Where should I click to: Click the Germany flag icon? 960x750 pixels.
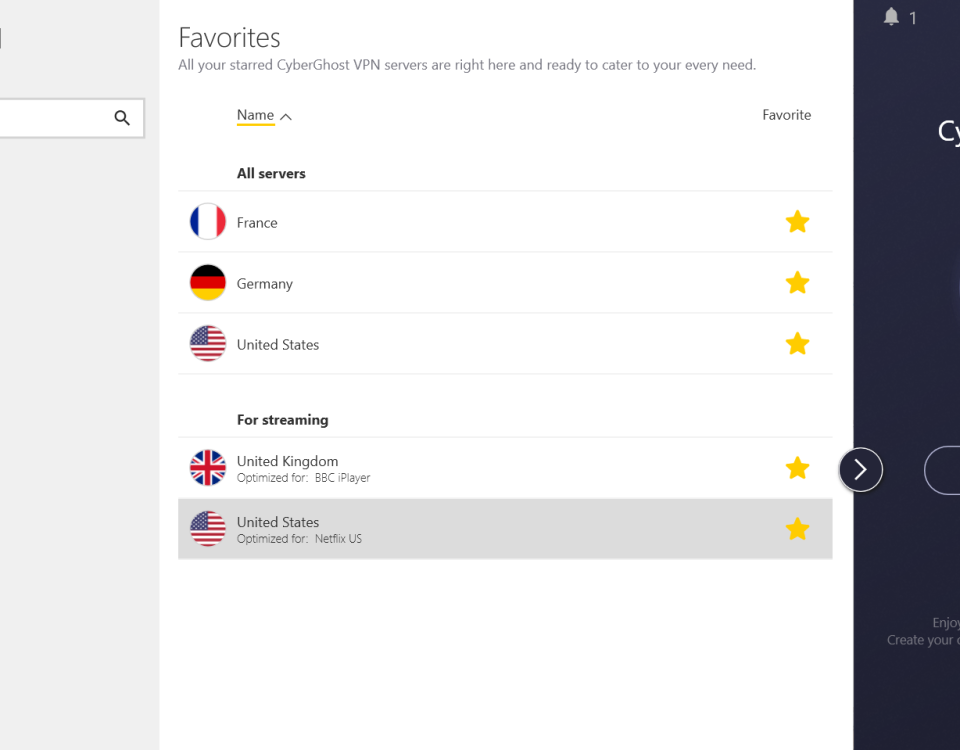point(207,282)
